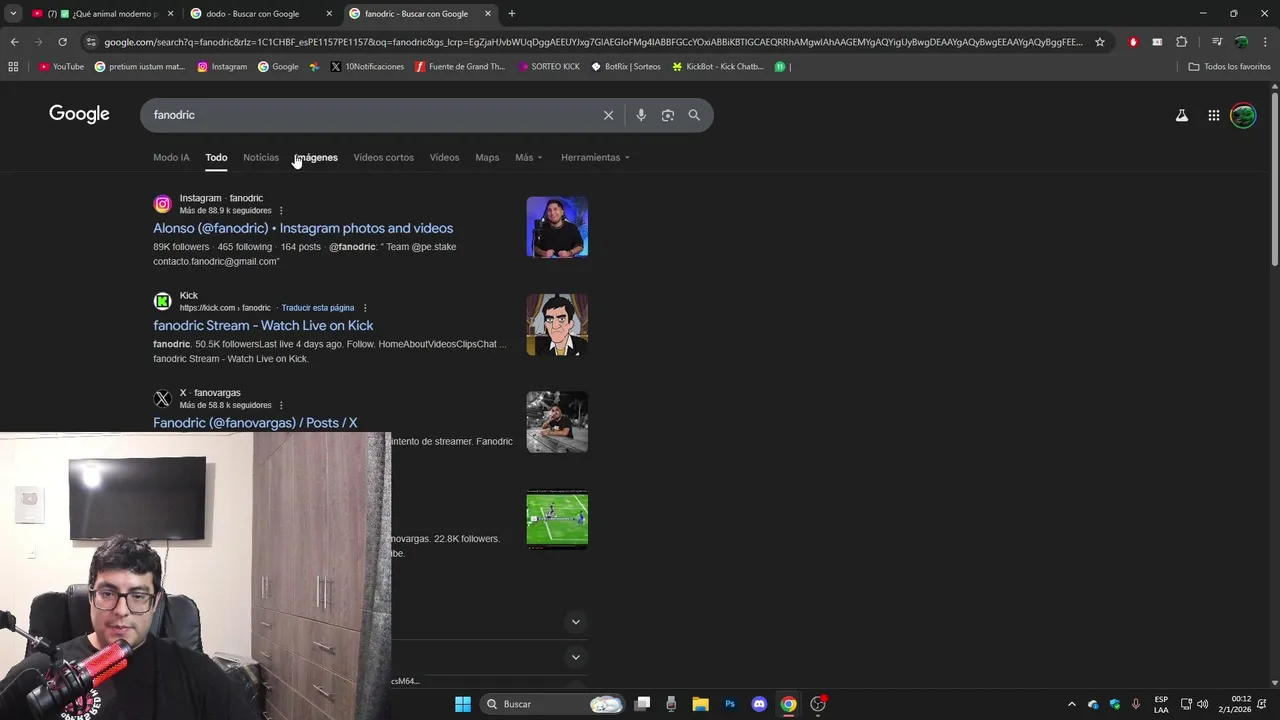Screen dimensions: 1280x720
Task: Open the Windows Start menu
Action: [463, 704]
